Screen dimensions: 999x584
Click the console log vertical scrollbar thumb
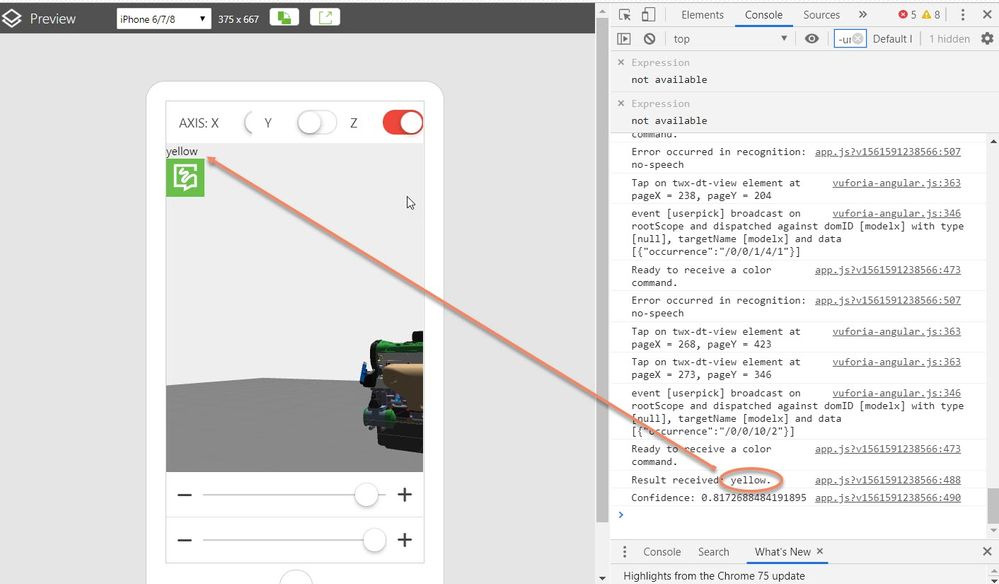[993, 505]
